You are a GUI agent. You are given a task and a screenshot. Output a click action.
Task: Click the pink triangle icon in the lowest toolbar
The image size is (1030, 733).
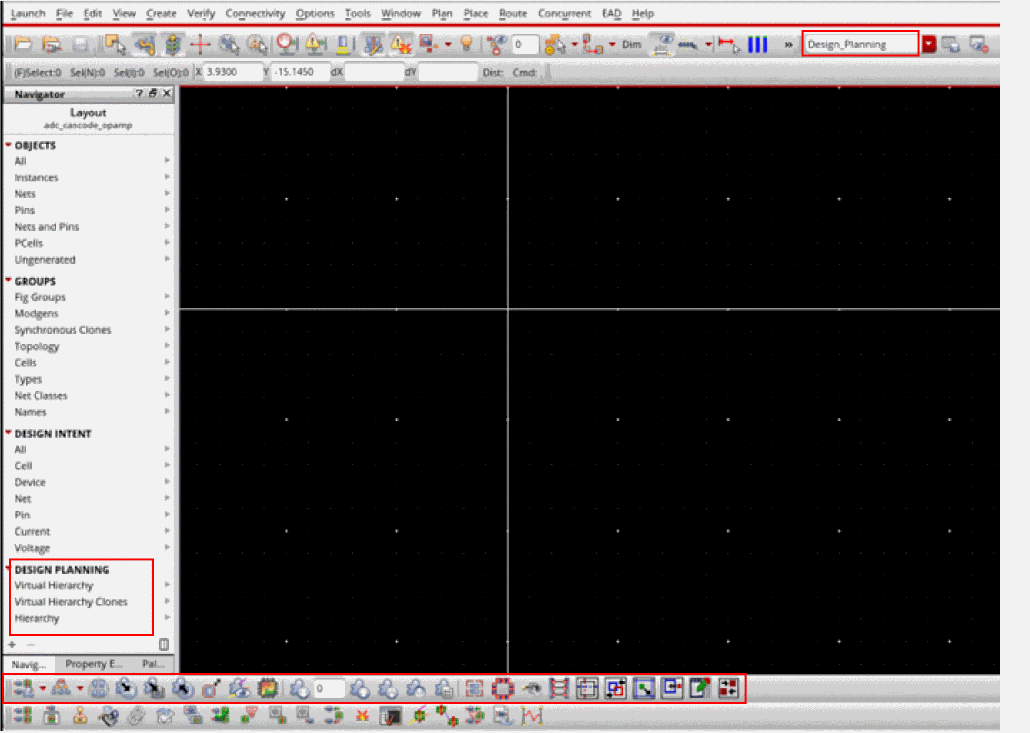[249, 716]
